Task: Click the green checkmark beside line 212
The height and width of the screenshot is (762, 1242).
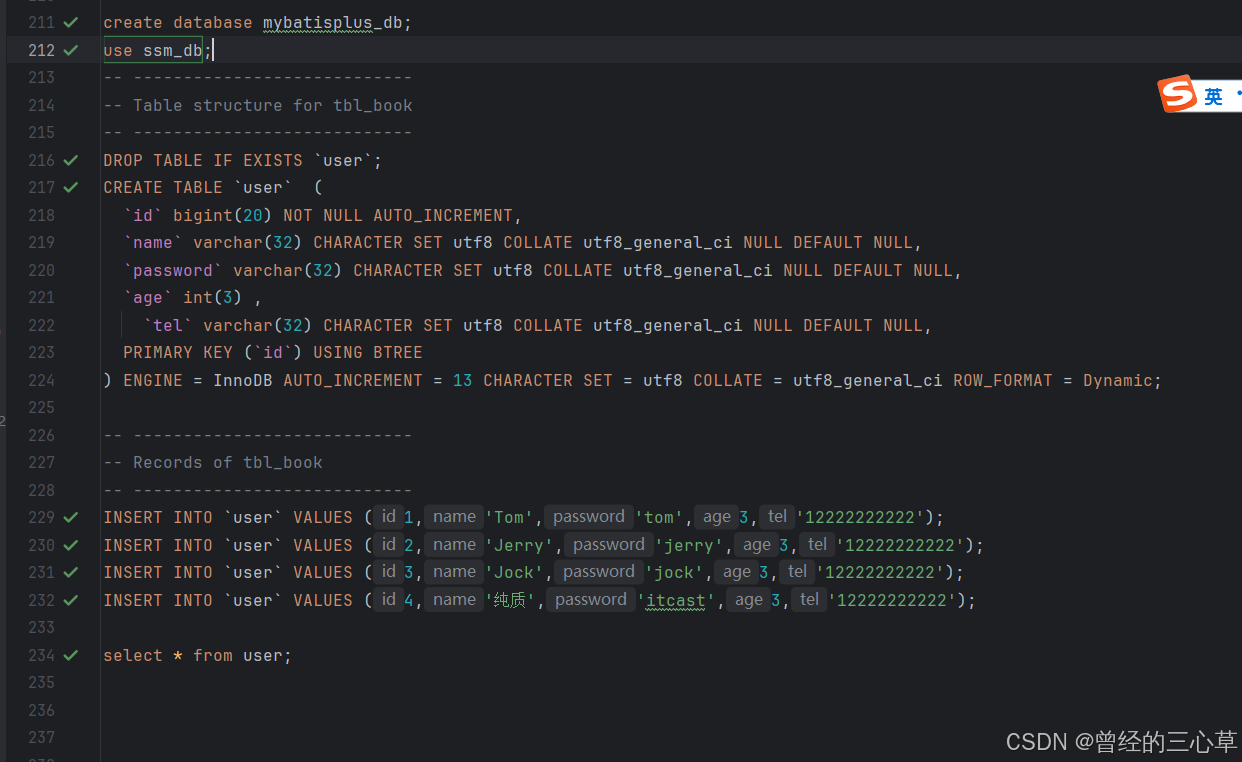Action: [70, 50]
